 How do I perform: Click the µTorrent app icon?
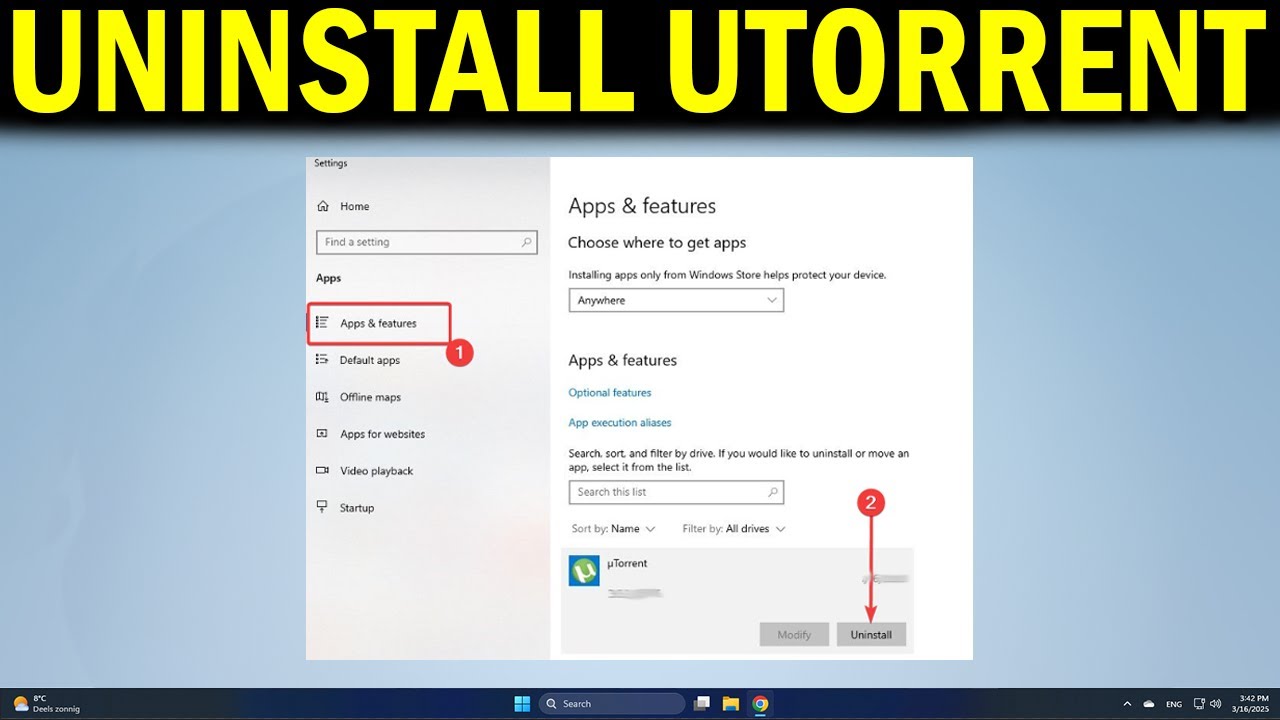584,571
